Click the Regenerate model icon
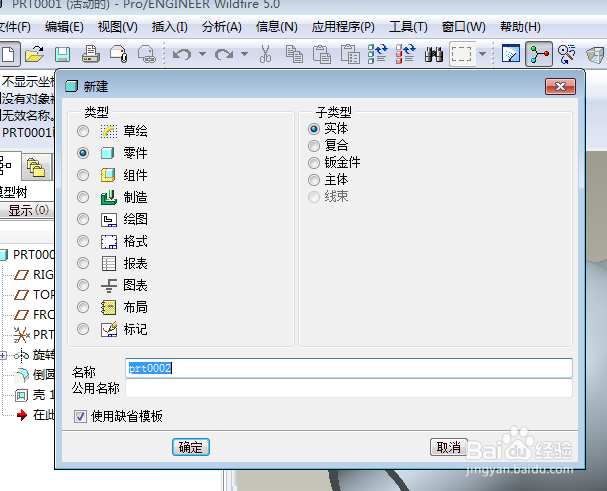Viewport: 607px width, 491px height. 377,54
